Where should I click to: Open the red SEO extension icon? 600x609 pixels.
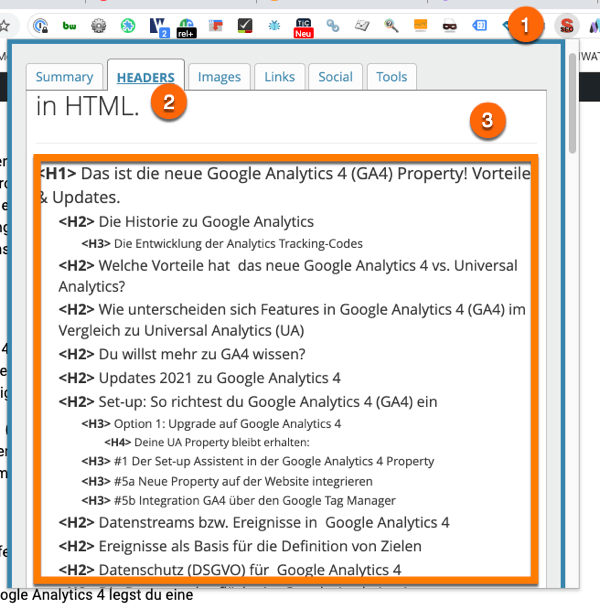tap(567, 26)
